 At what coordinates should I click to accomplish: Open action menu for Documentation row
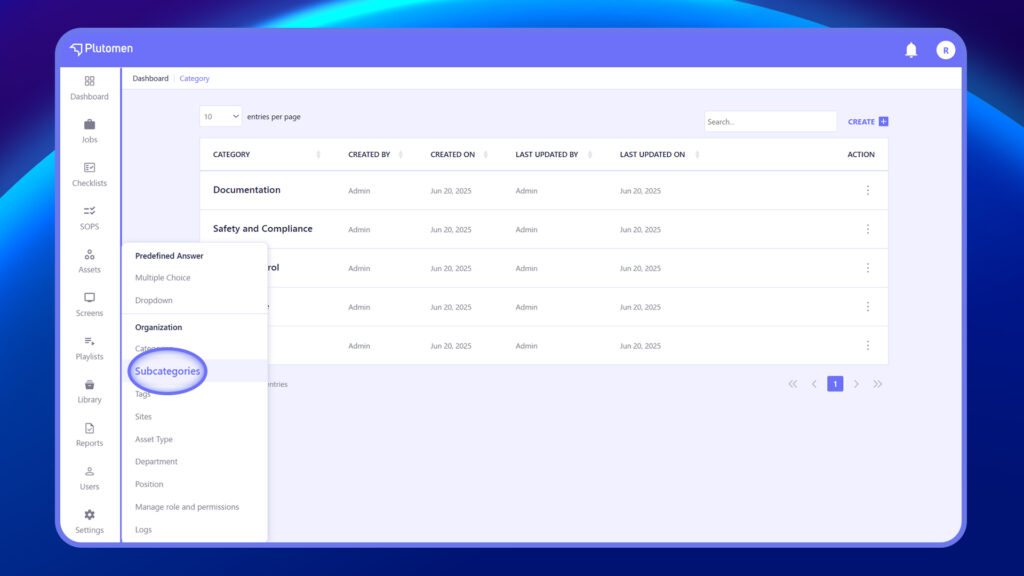[867, 190]
